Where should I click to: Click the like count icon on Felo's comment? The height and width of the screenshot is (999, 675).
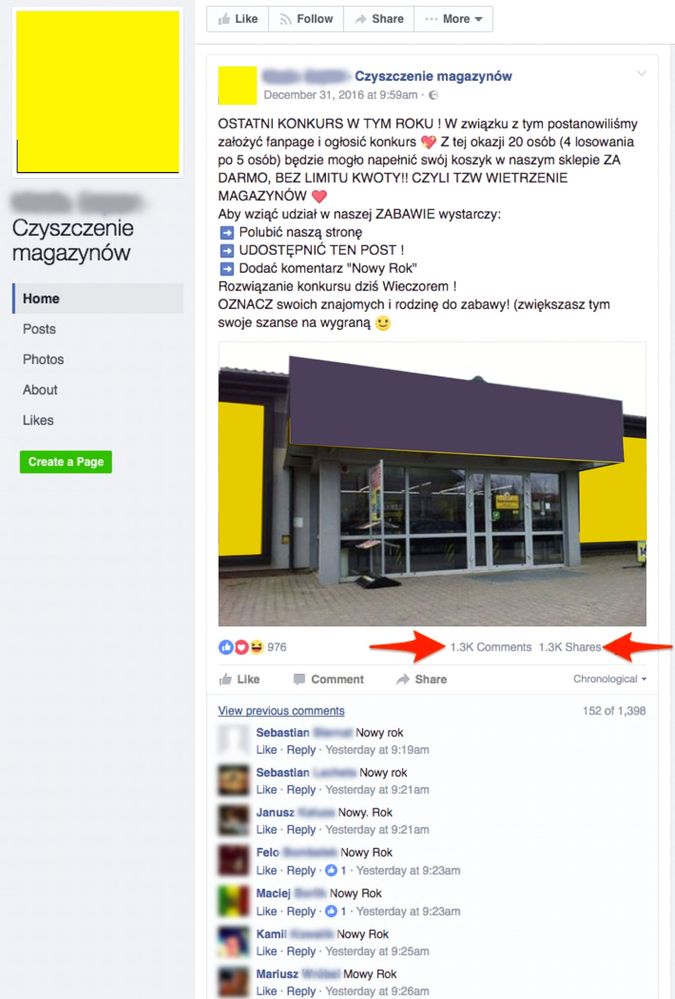click(x=331, y=870)
